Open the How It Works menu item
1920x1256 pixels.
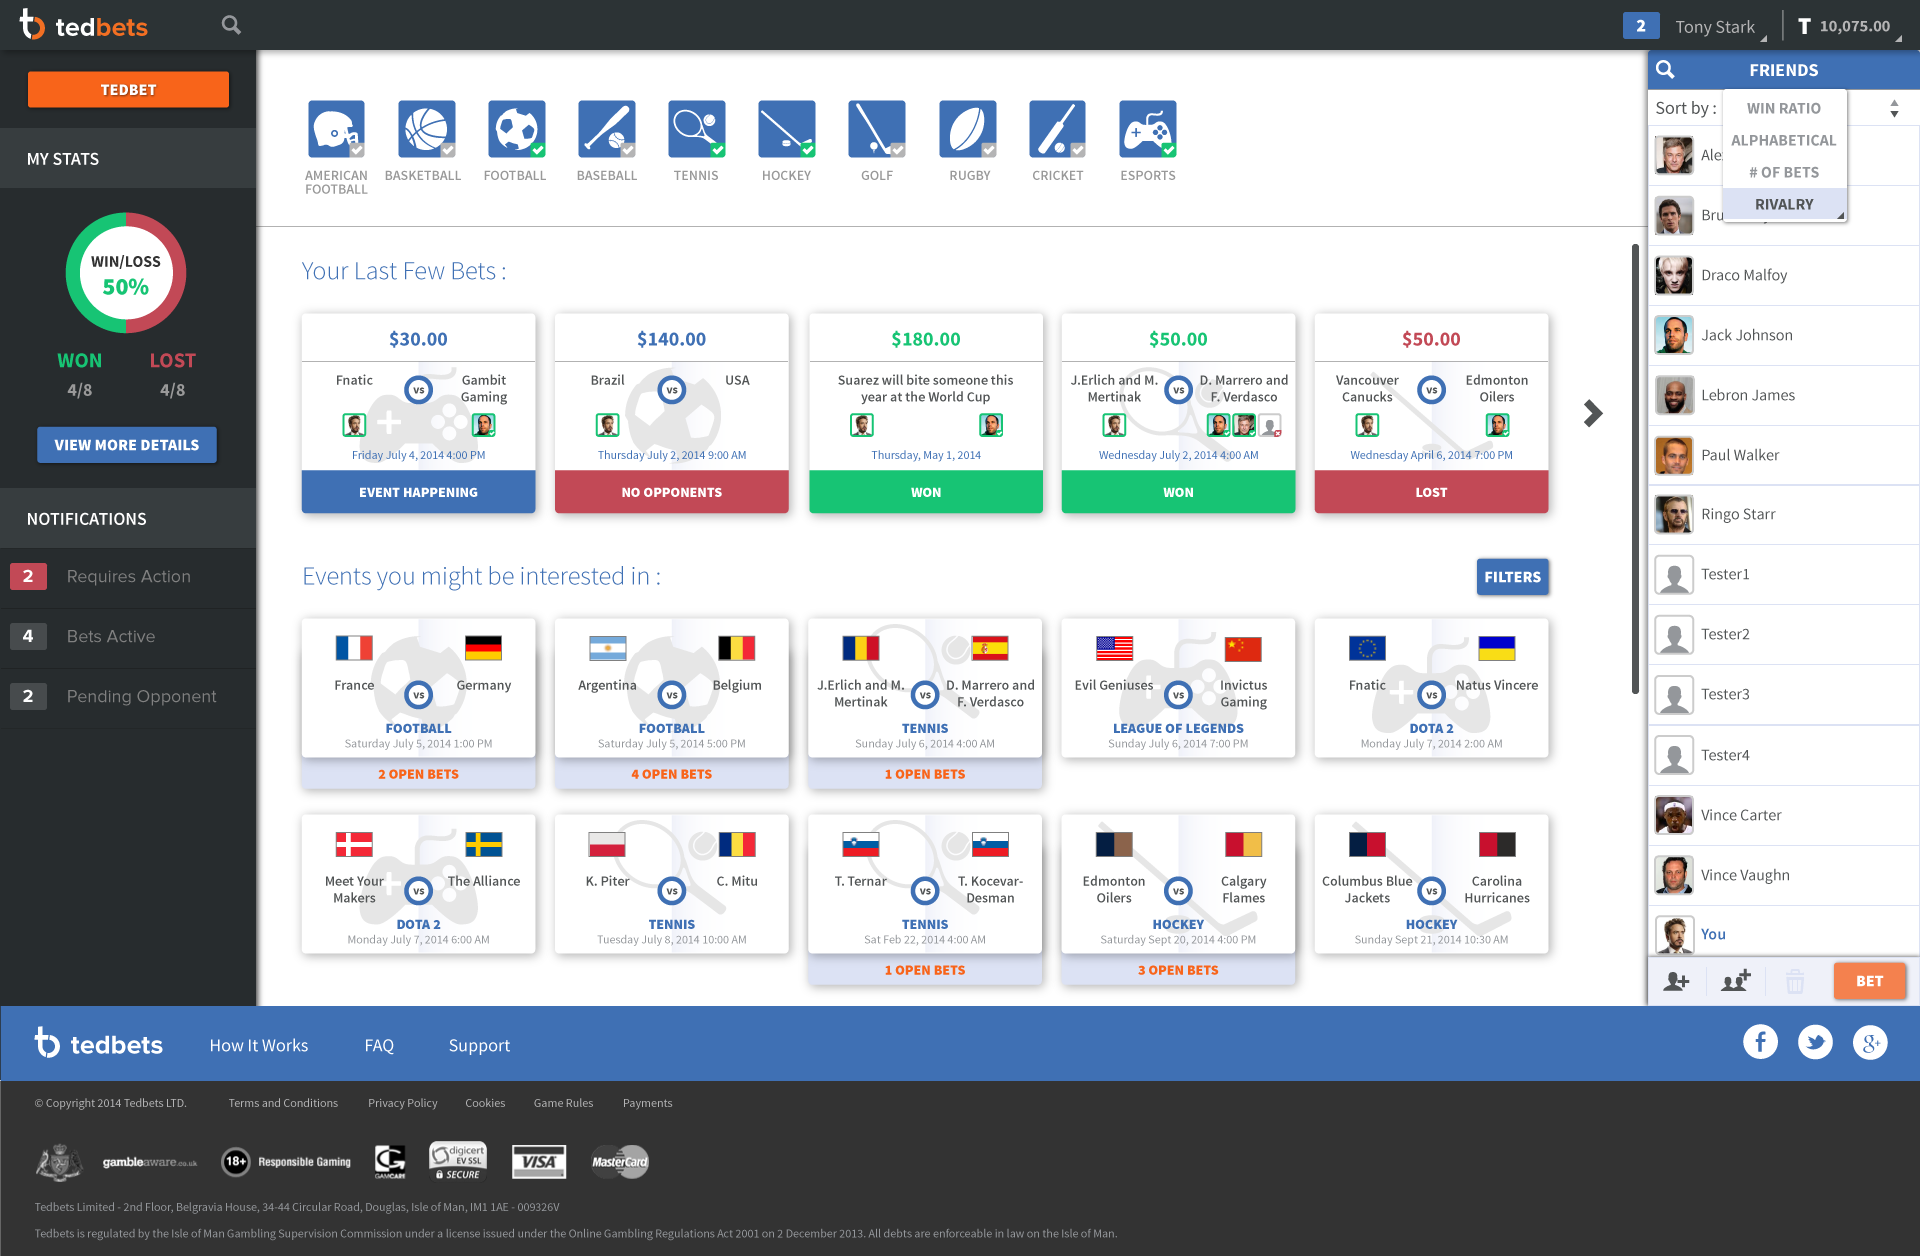click(x=258, y=1045)
